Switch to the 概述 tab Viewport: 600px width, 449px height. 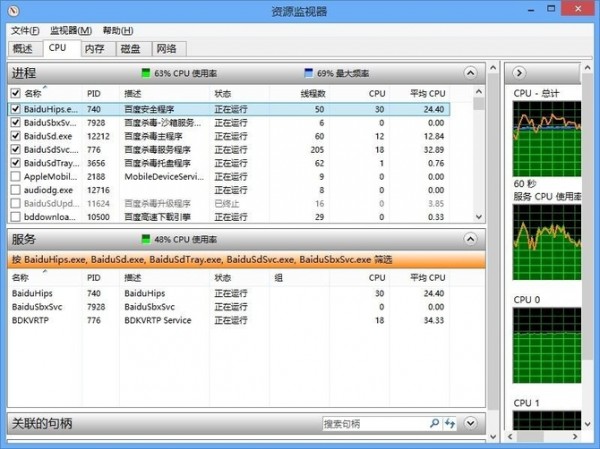(23, 49)
